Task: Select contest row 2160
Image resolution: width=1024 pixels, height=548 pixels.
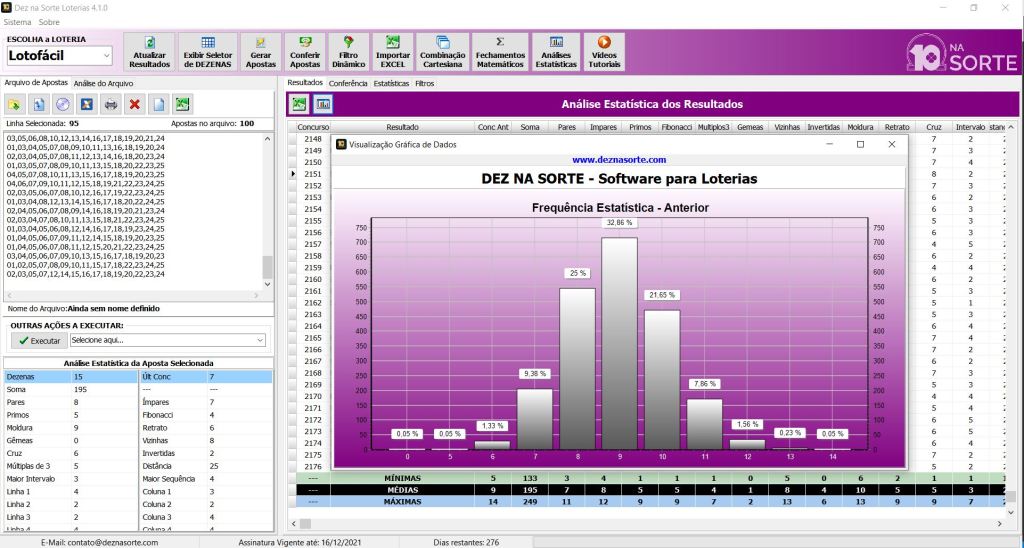Action: click(313, 280)
